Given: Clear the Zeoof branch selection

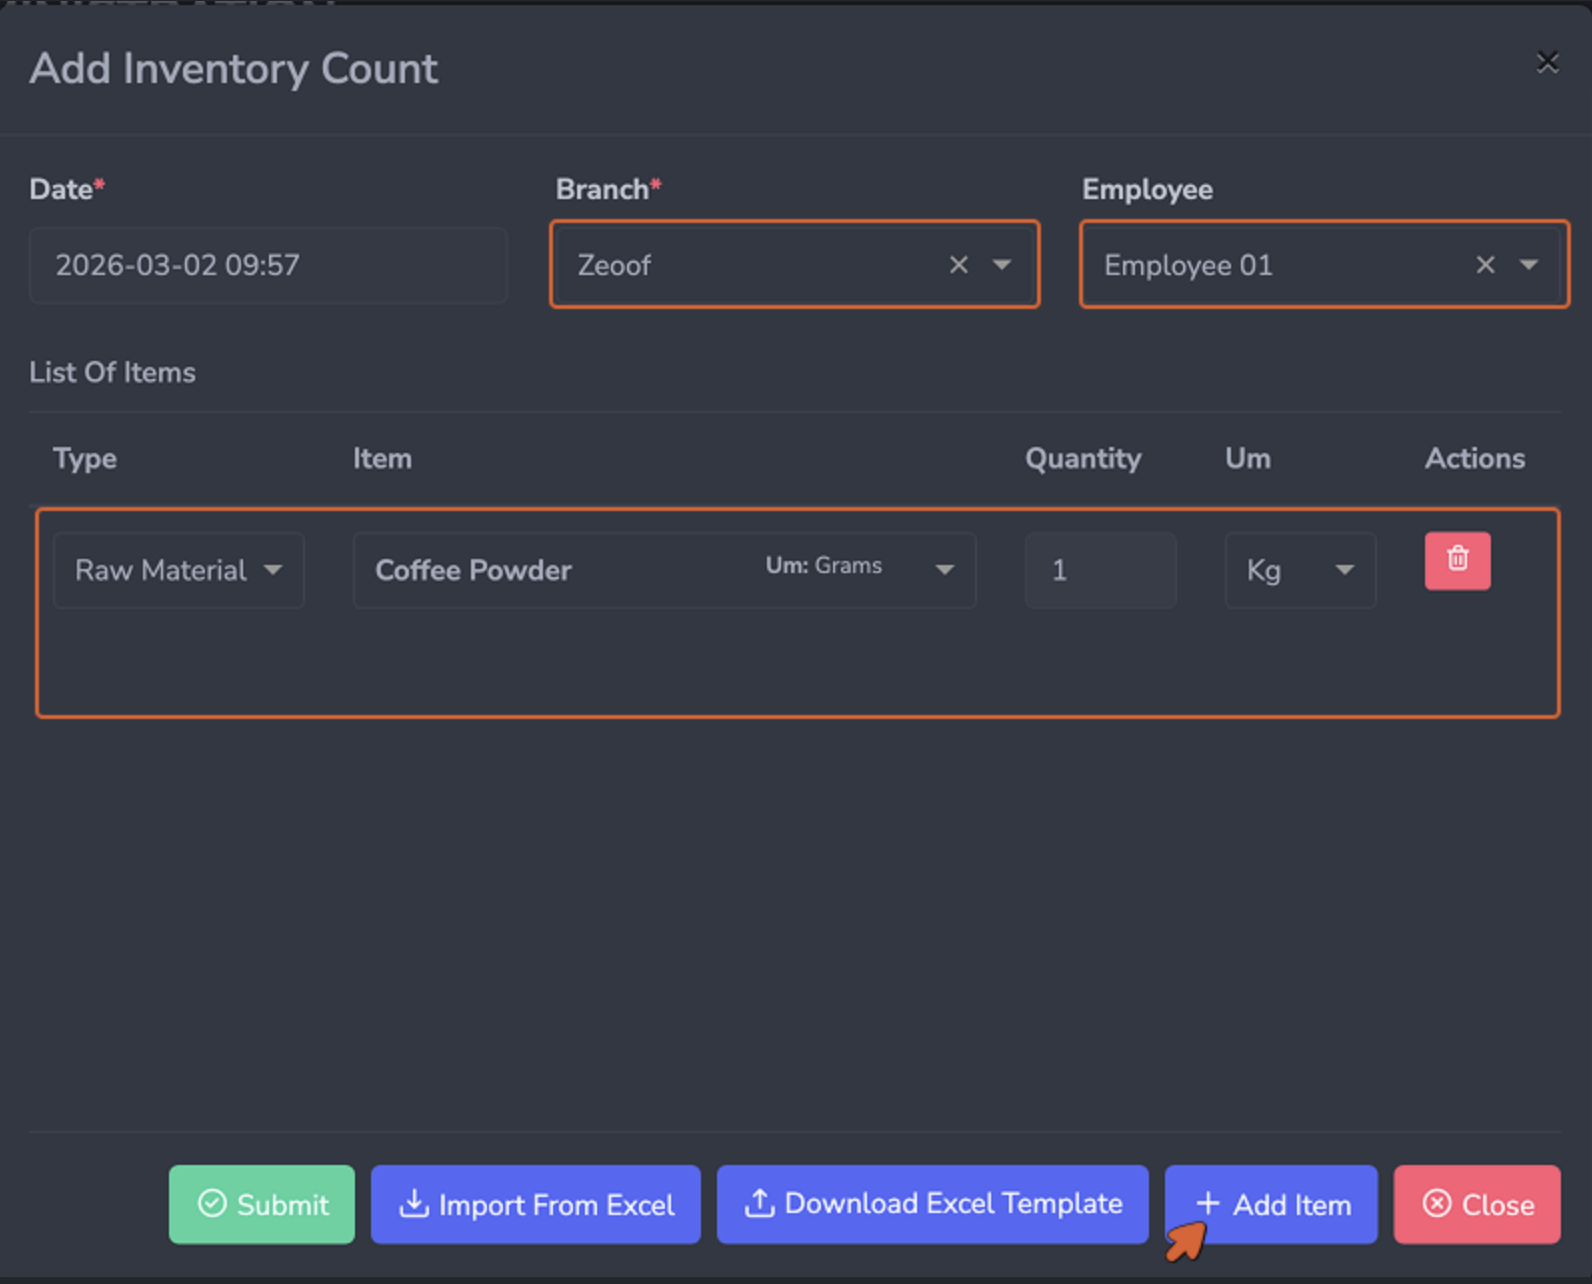Looking at the screenshot, I should [958, 265].
